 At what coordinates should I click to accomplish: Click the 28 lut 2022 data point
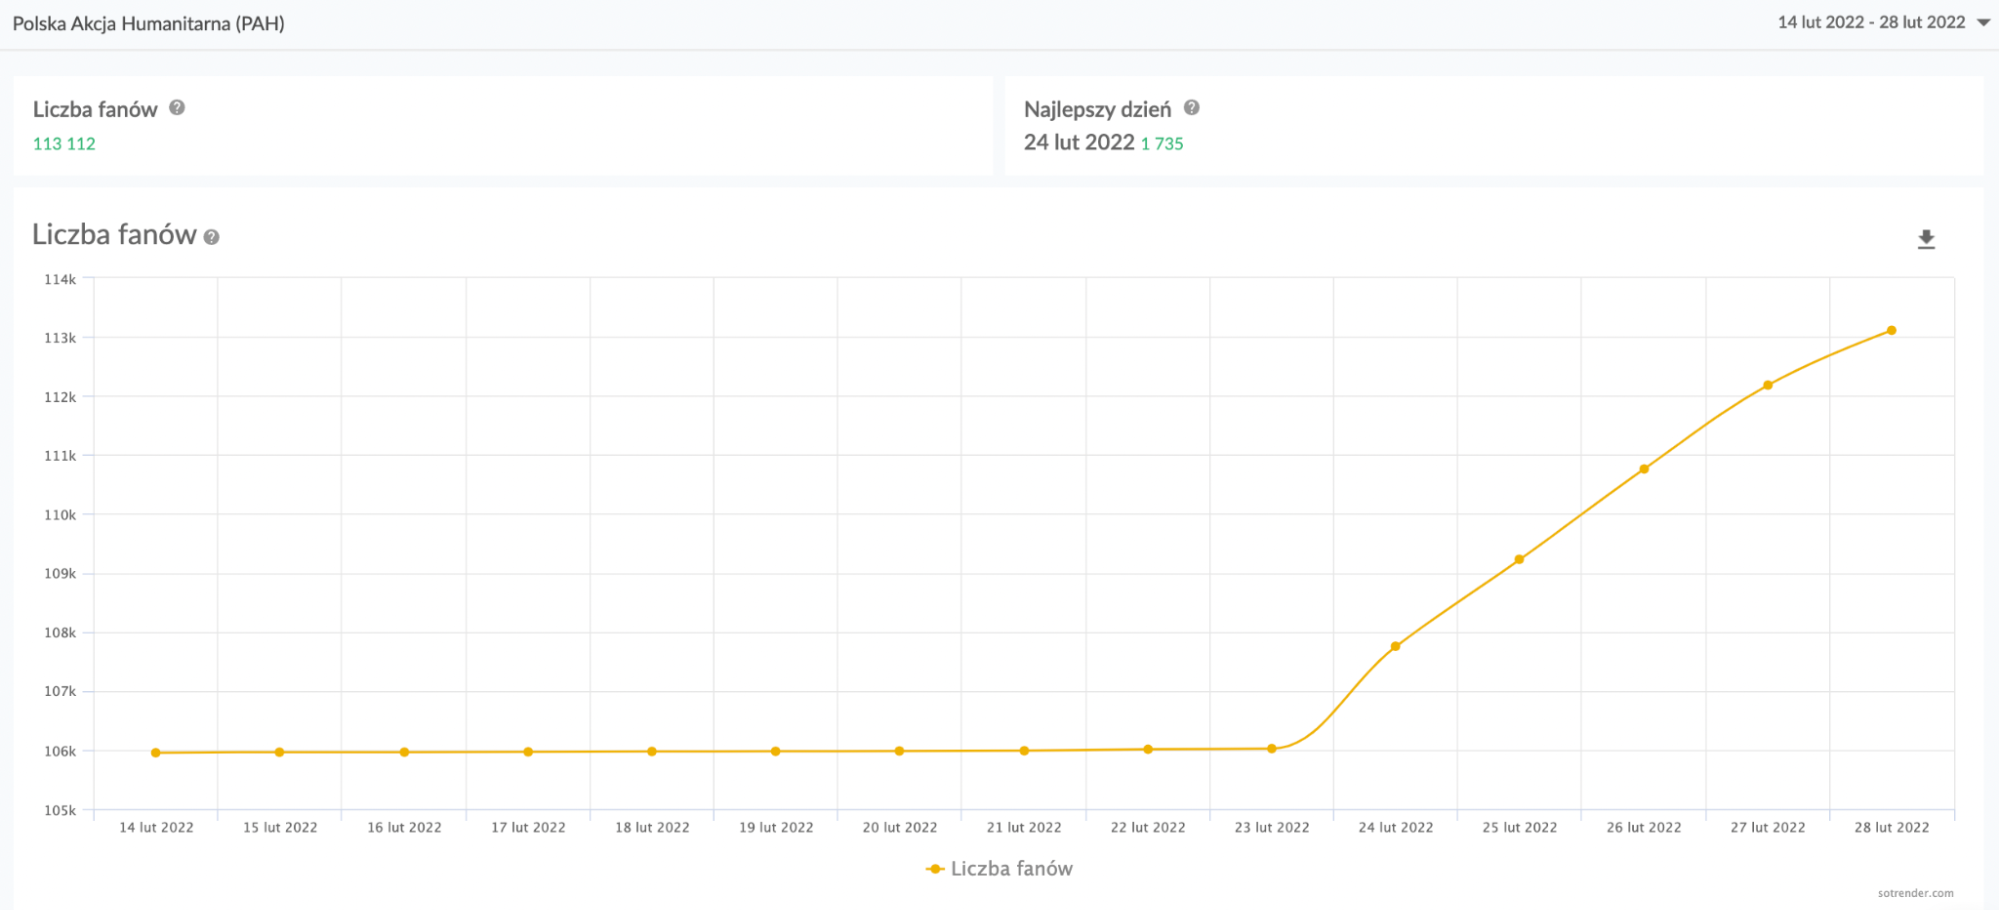(1891, 331)
